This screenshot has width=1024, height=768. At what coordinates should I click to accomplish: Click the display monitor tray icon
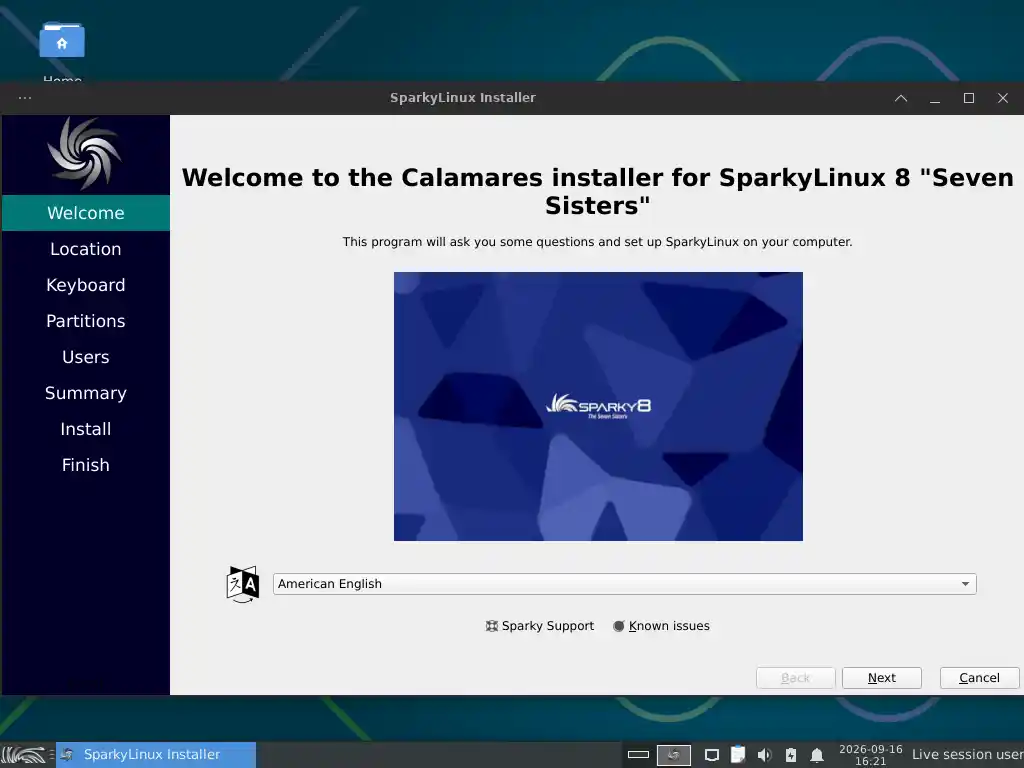click(712, 756)
